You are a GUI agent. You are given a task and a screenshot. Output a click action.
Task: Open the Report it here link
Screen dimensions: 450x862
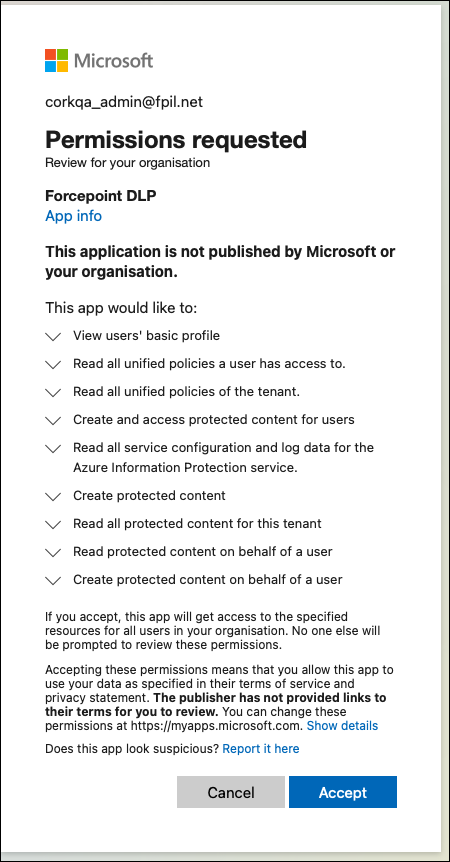(261, 749)
